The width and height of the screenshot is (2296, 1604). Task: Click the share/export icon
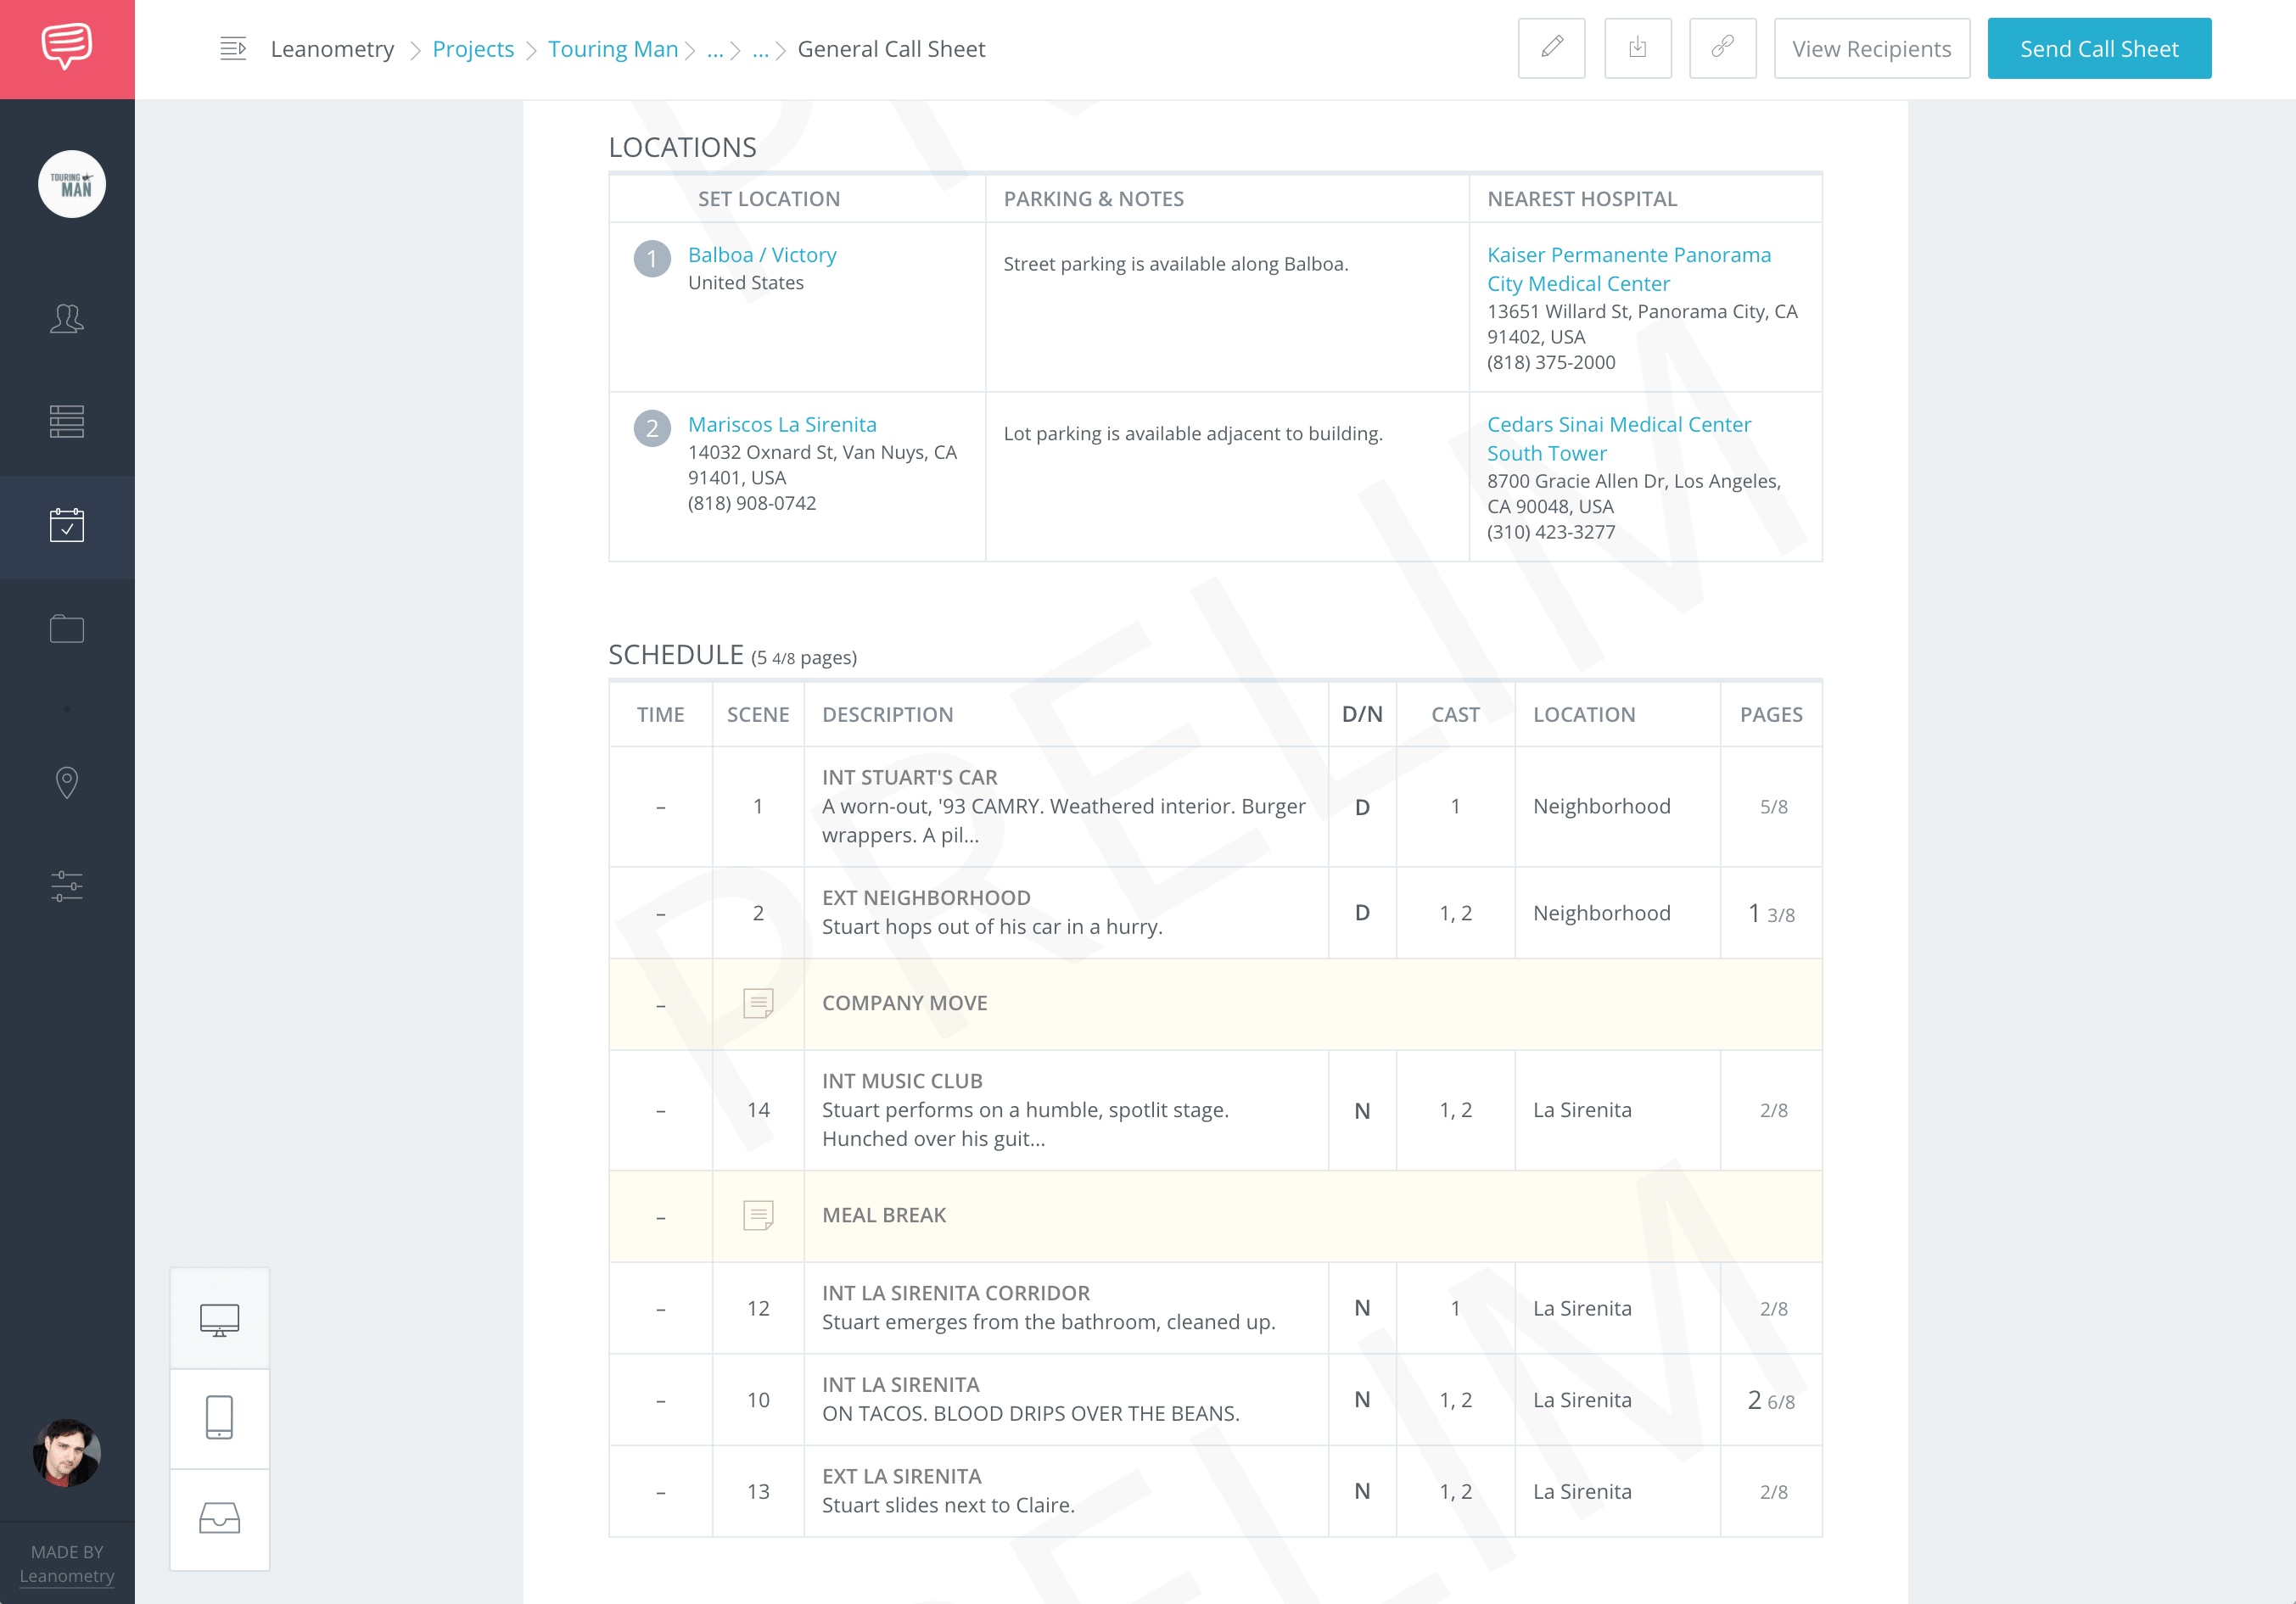click(1637, 47)
